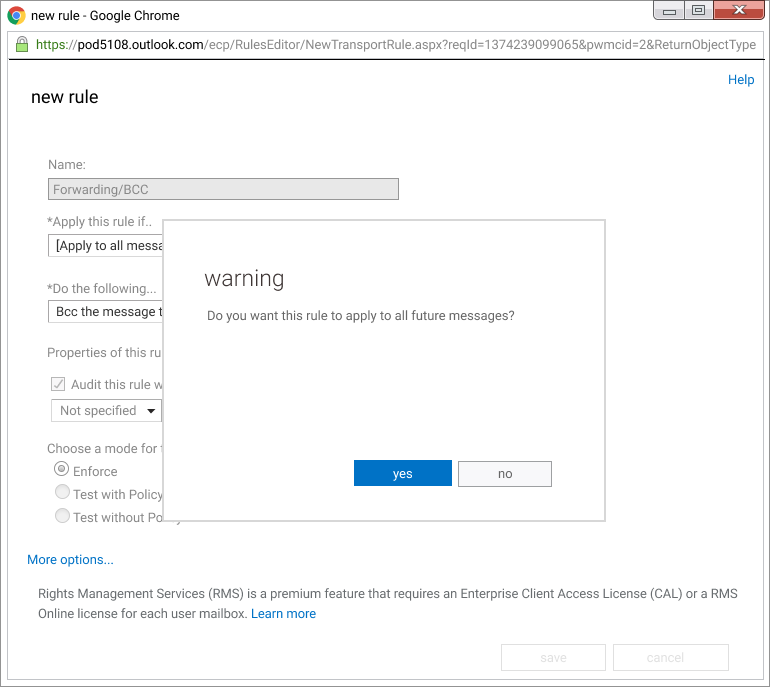
Task: Click the Chrome logo in the title bar
Action: (x=16, y=15)
